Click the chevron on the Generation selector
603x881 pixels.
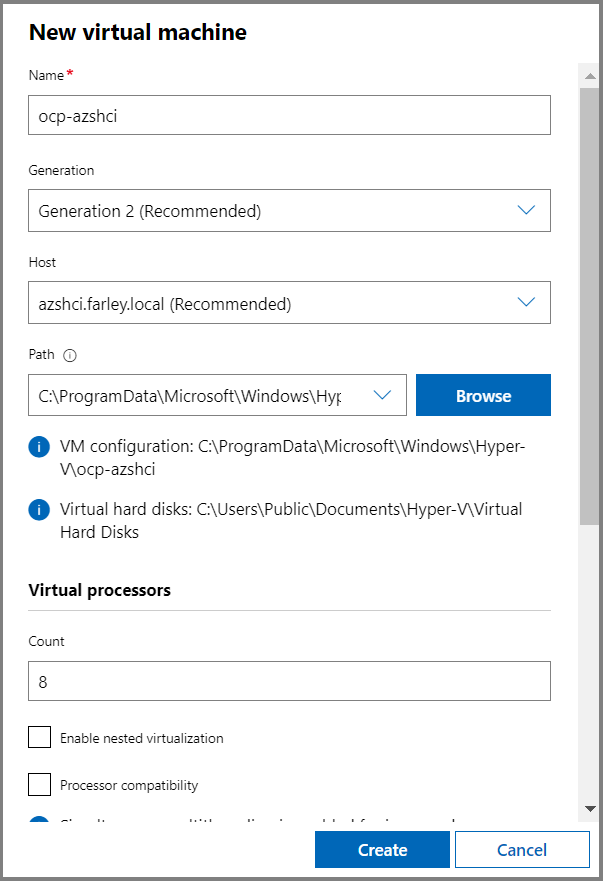tap(527, 210)
